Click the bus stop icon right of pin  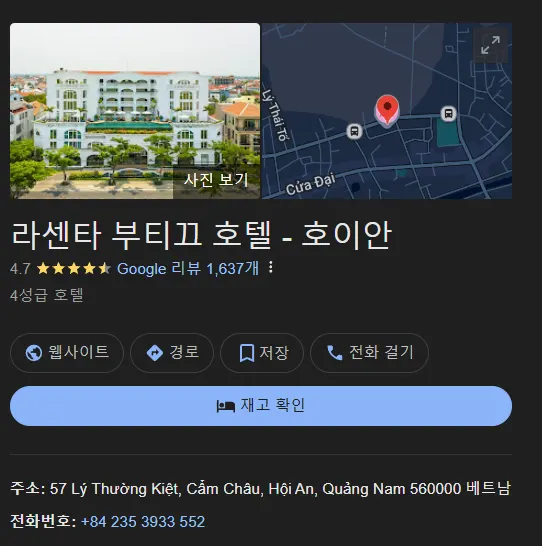click(448, 114)
